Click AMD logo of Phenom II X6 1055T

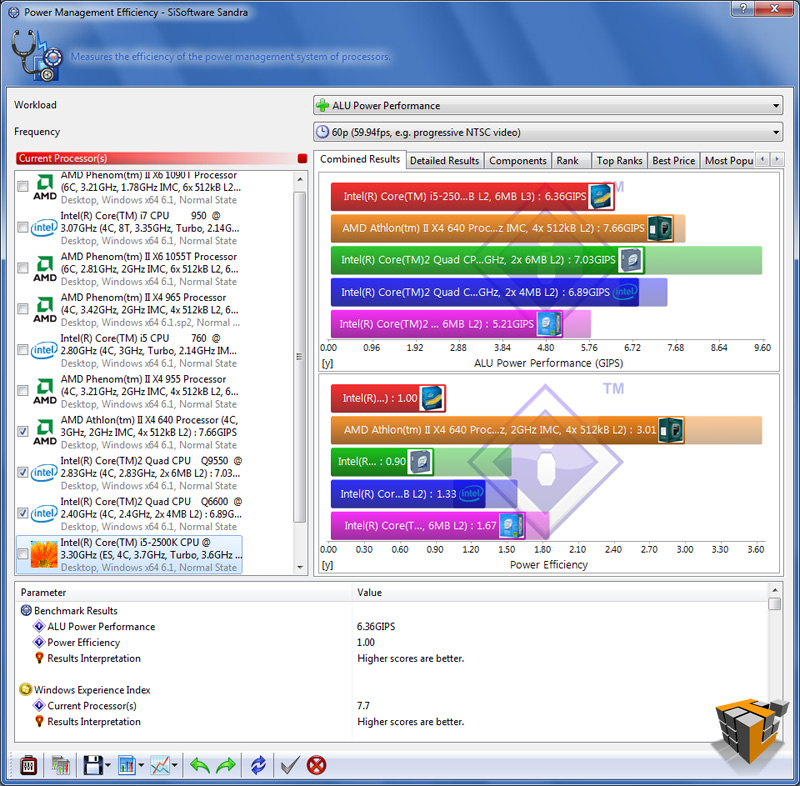[45, 269]
